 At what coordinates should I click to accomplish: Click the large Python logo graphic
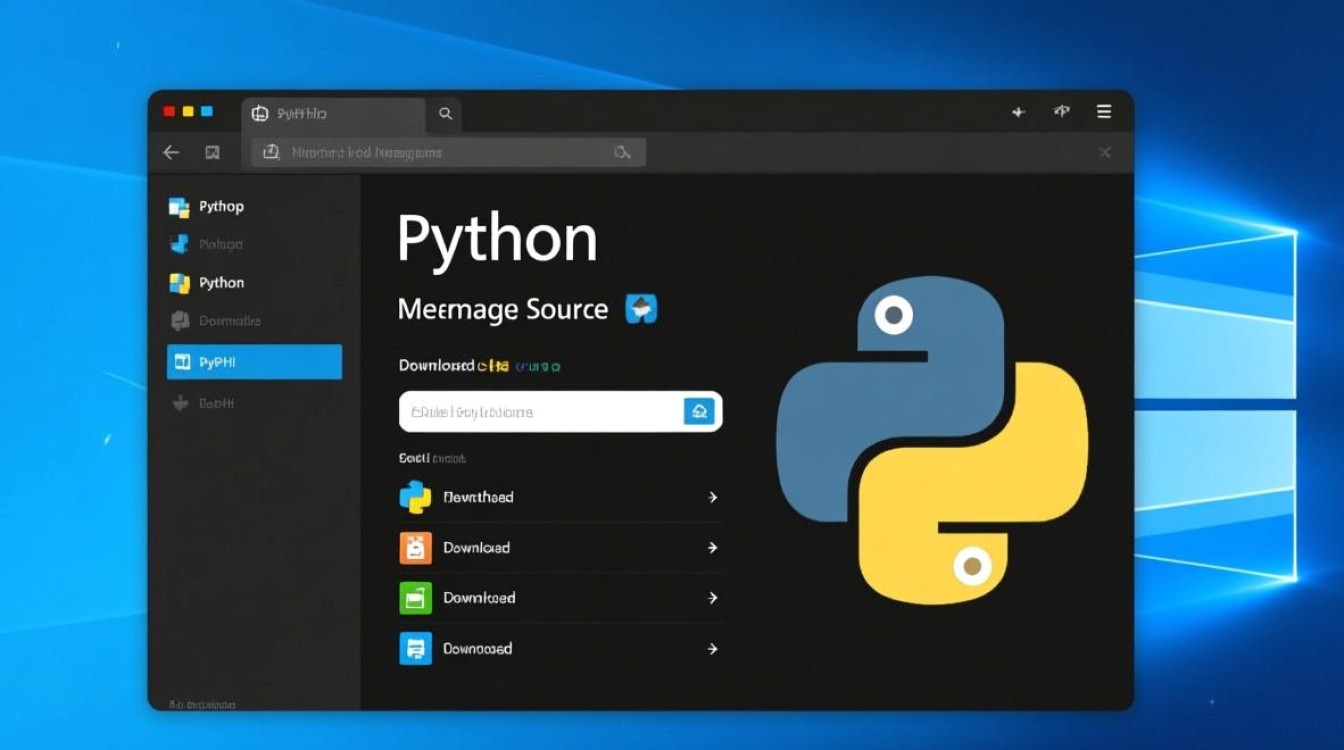[x=931, y=440]
